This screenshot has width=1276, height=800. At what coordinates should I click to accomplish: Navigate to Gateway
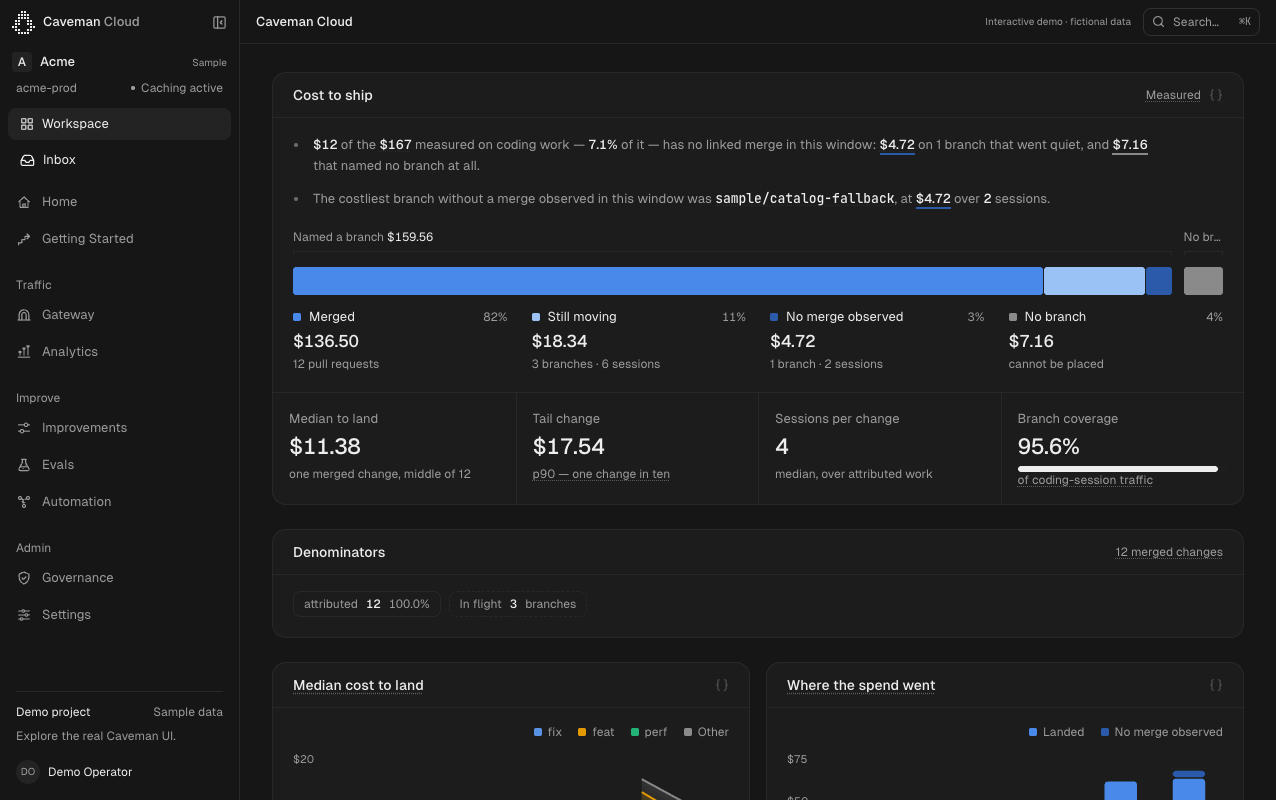pos(120,315)
